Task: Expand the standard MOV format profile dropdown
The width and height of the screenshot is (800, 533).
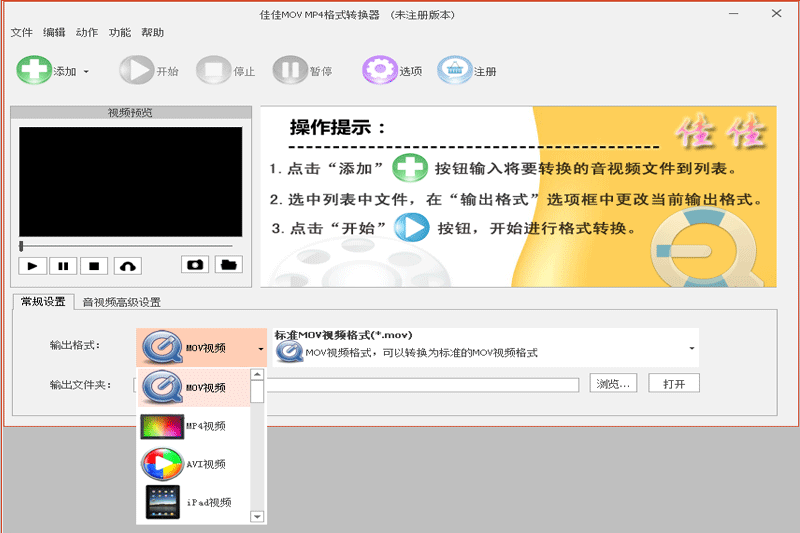Action: [x=691, y=348]
